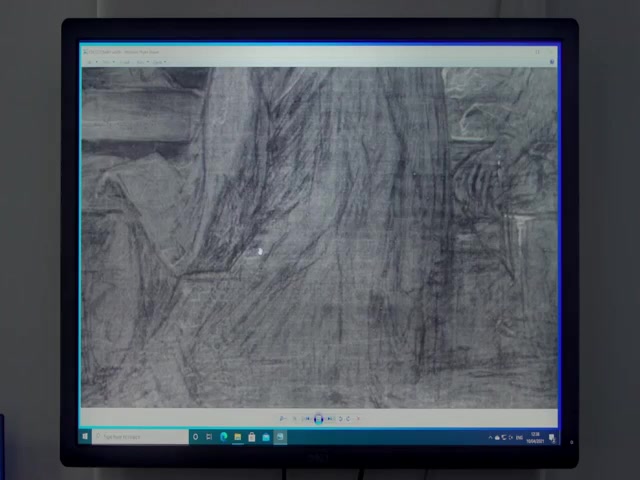Viewport: 640px width, 480px height.
Task: Expand the Print menu
Action: coord(108,62)
